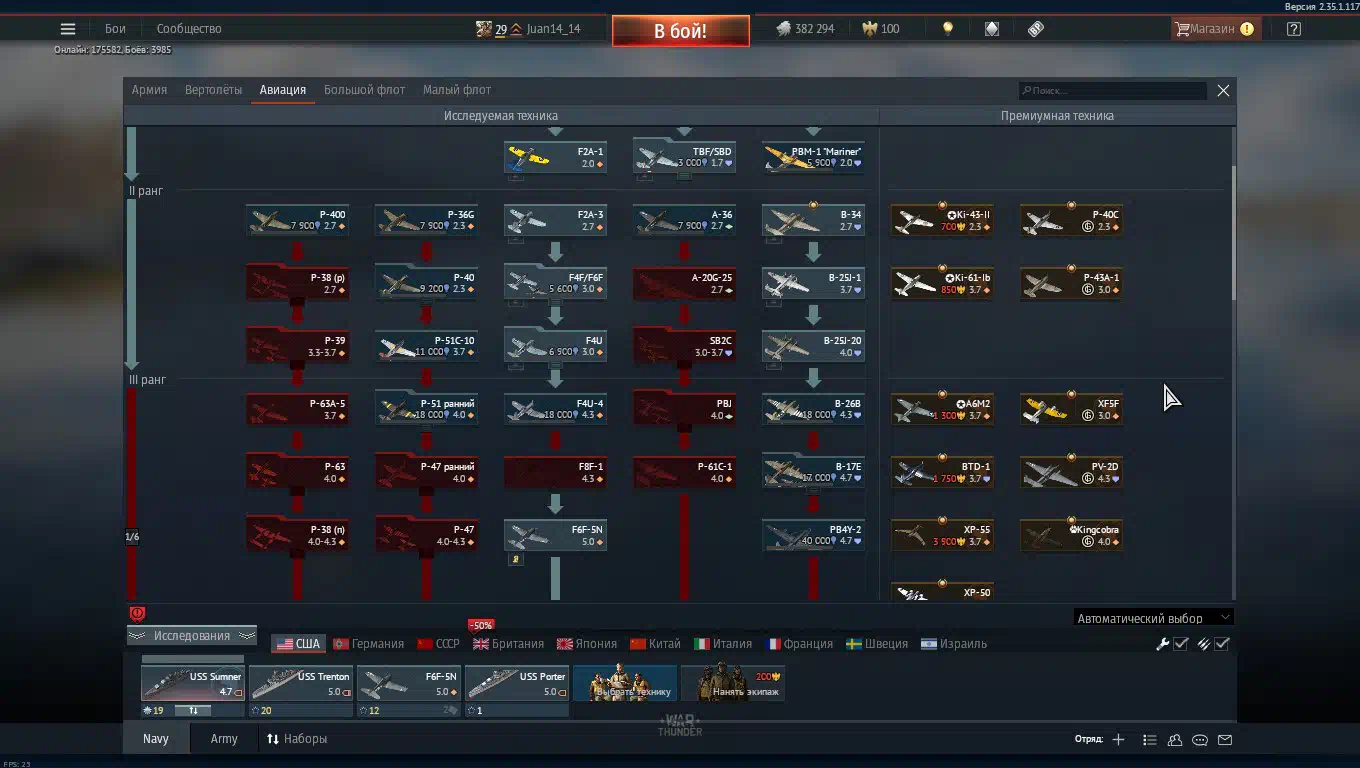Click the golden eagles currency icon

[x=870, y=29]
